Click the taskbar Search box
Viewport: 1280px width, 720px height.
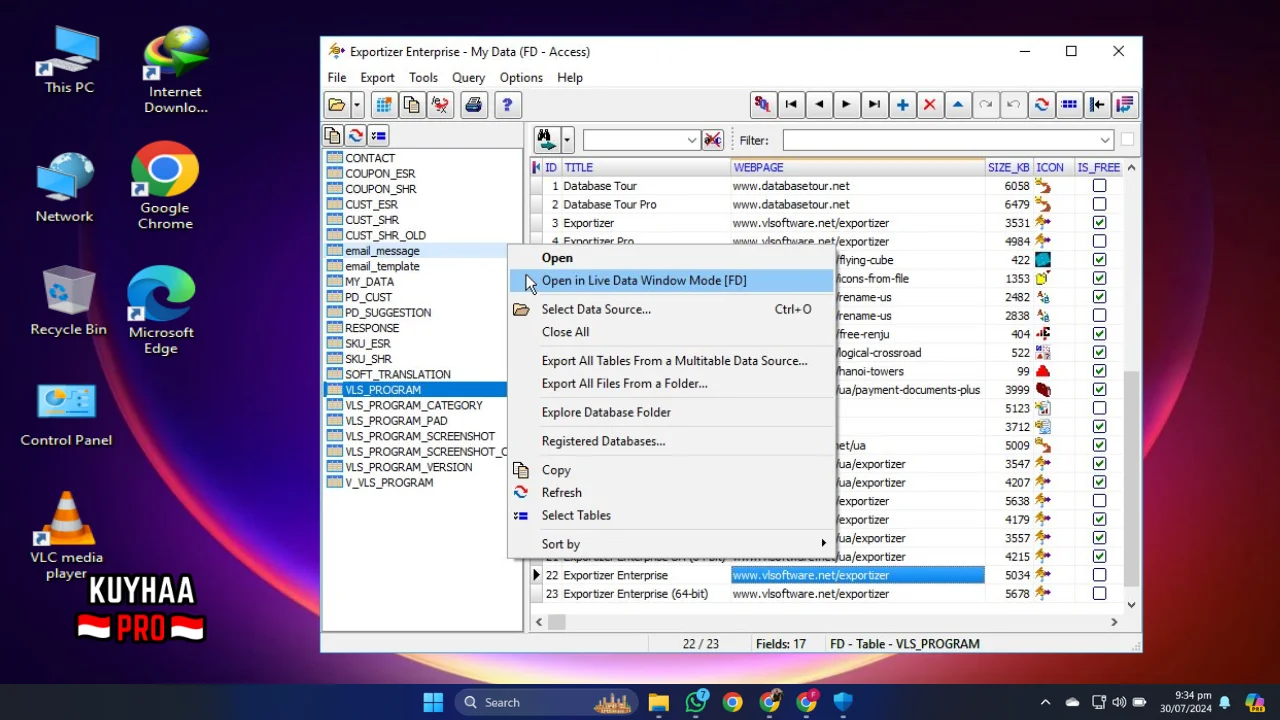(548, 703)
